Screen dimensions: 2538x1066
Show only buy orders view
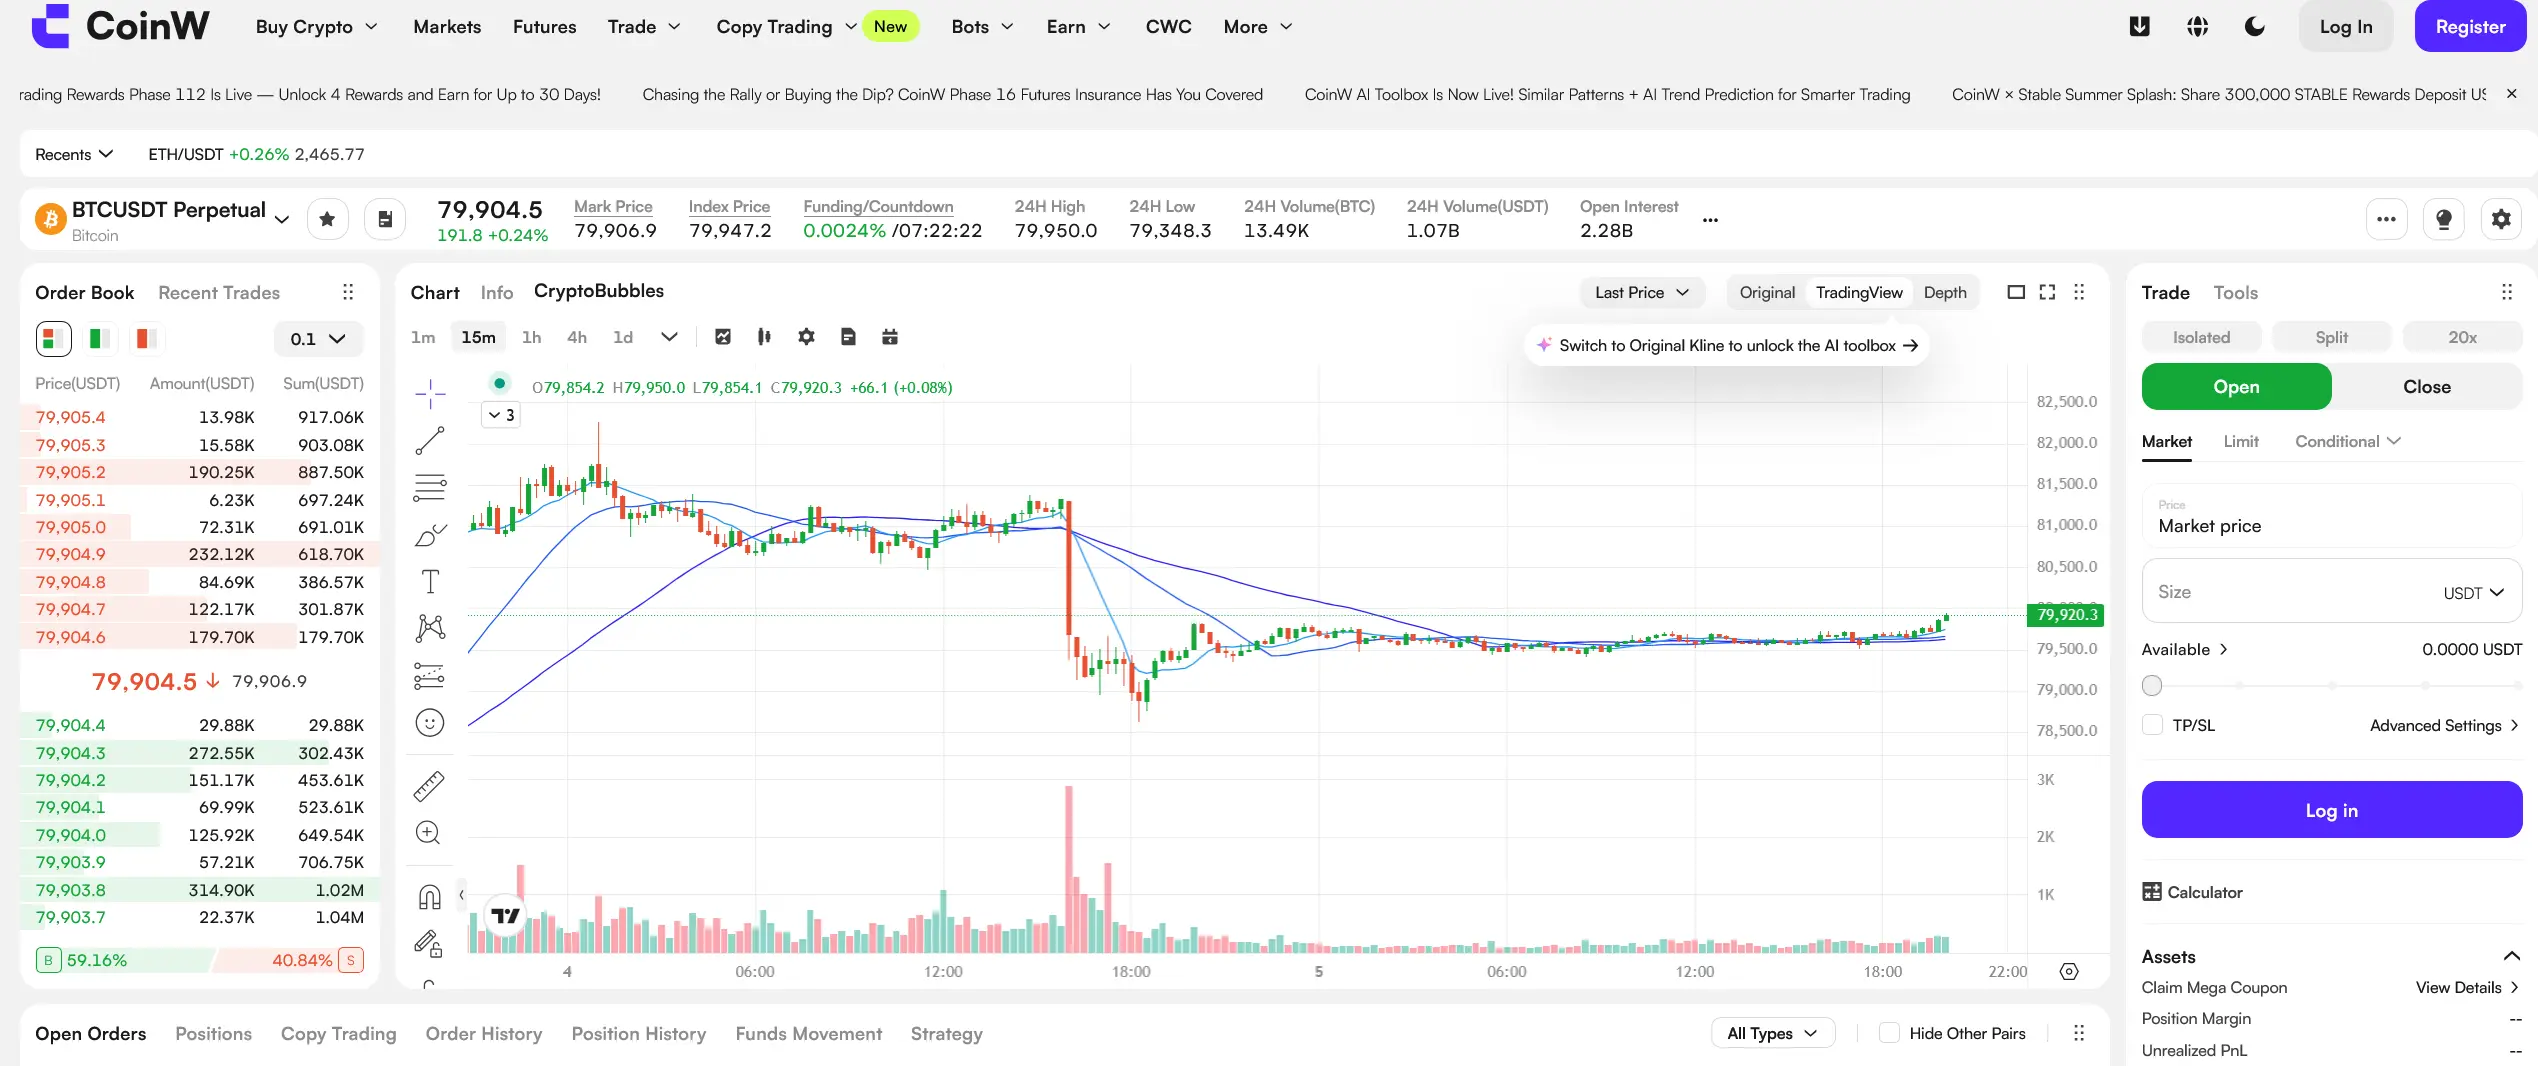[99, 338]
